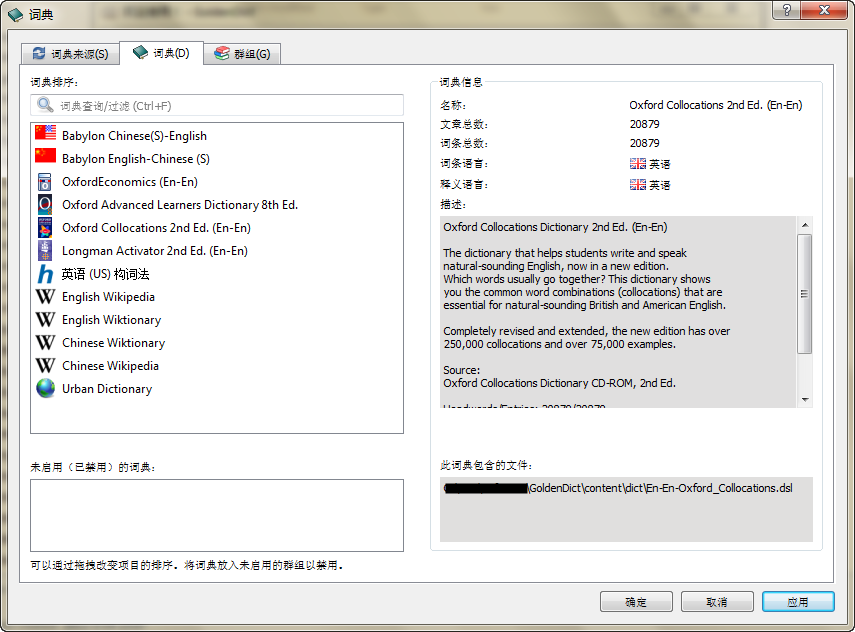Screen dimensions: 855x632
Task: Close the 词典 dialog window
Action: click(x=824, y=10)
